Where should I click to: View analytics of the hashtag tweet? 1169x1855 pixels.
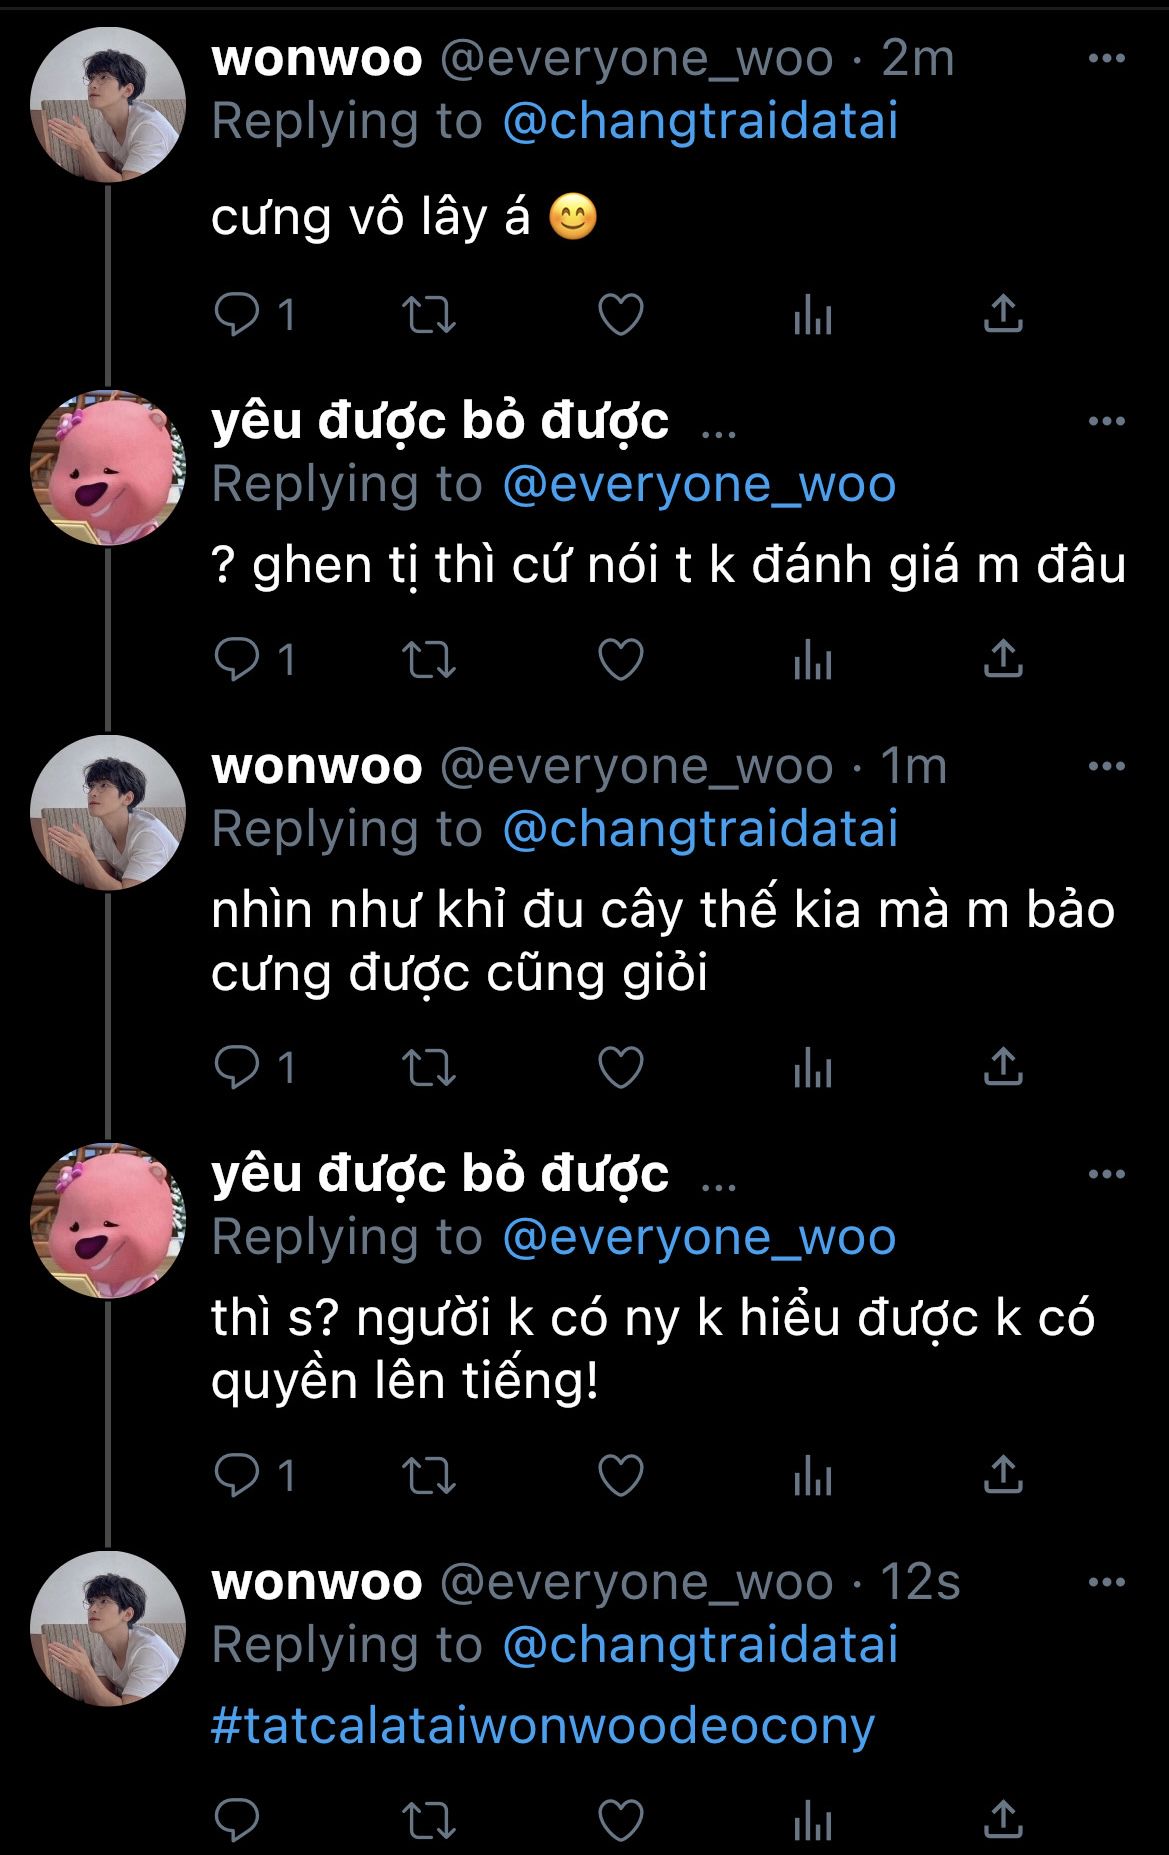[812, 1820]
